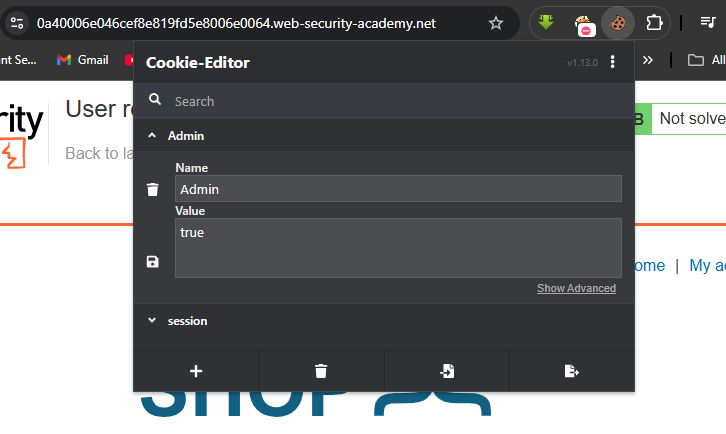Click Show Advanced link
726x434 pixels.
576,288
